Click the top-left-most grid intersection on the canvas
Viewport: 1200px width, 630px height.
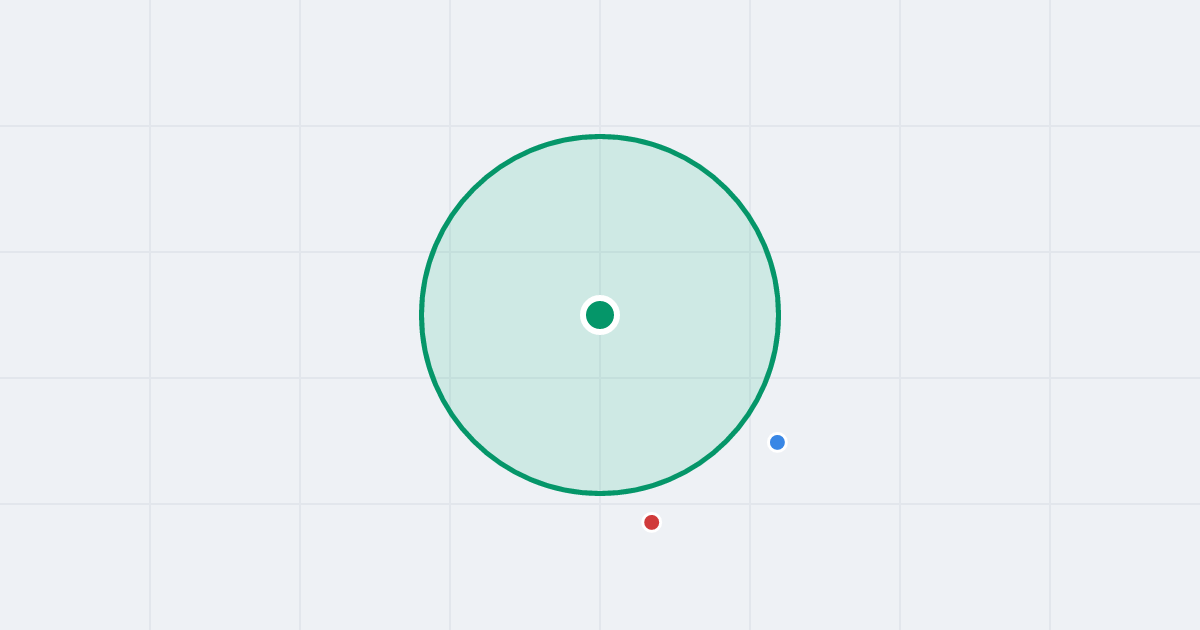(x=150, y=126)
